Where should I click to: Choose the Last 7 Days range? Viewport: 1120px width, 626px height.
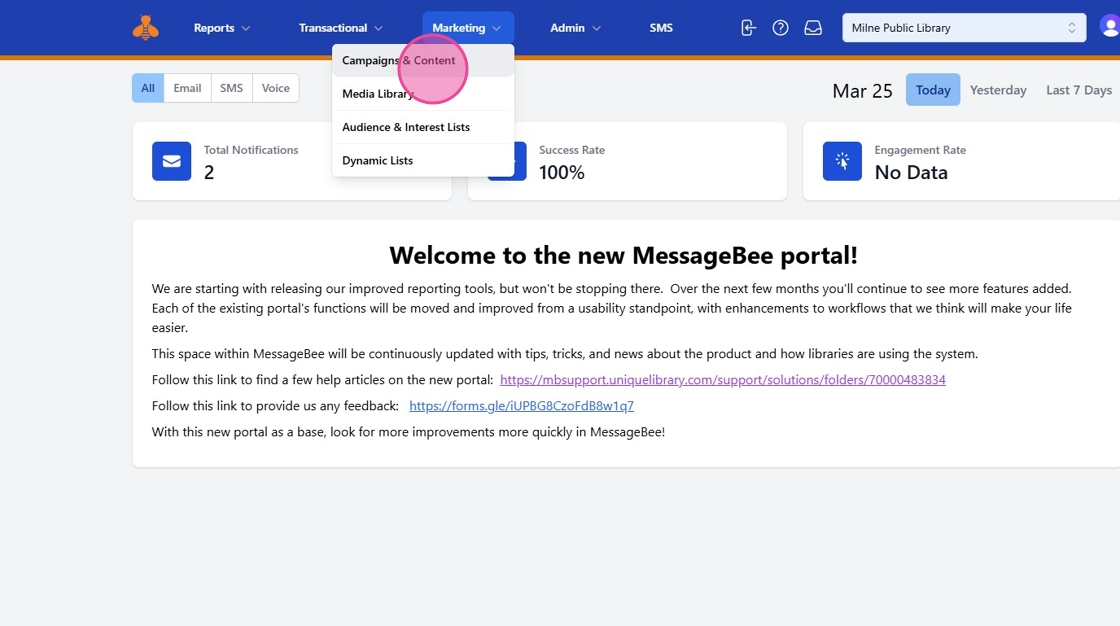1079,90
